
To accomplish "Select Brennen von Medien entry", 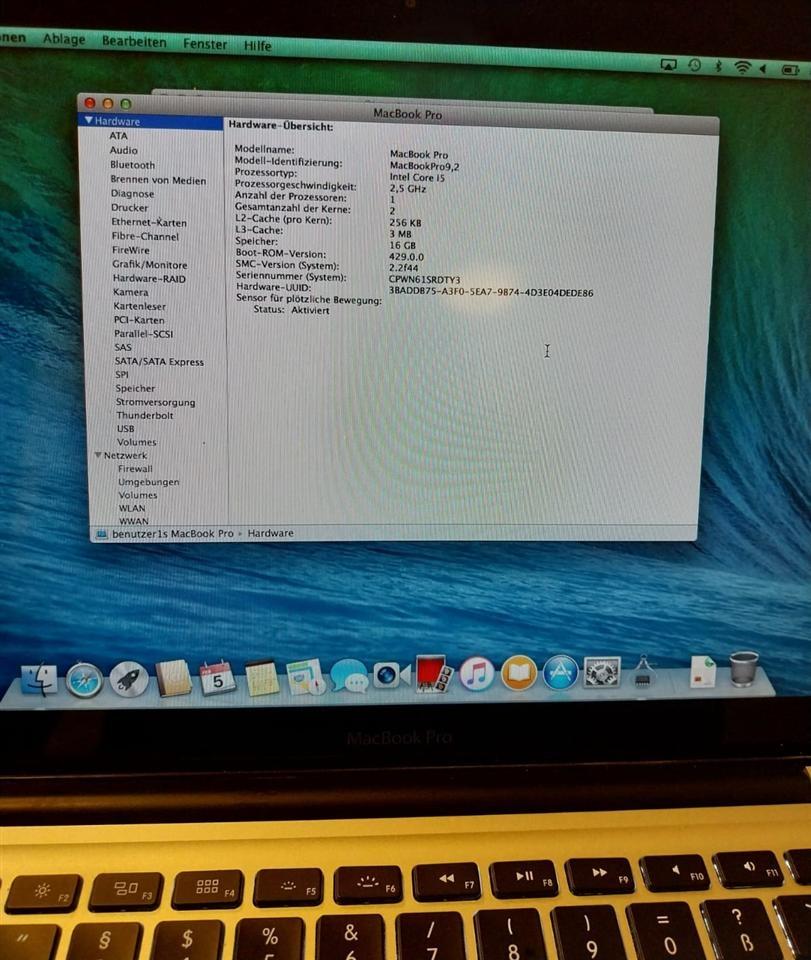I will [158, 180].
